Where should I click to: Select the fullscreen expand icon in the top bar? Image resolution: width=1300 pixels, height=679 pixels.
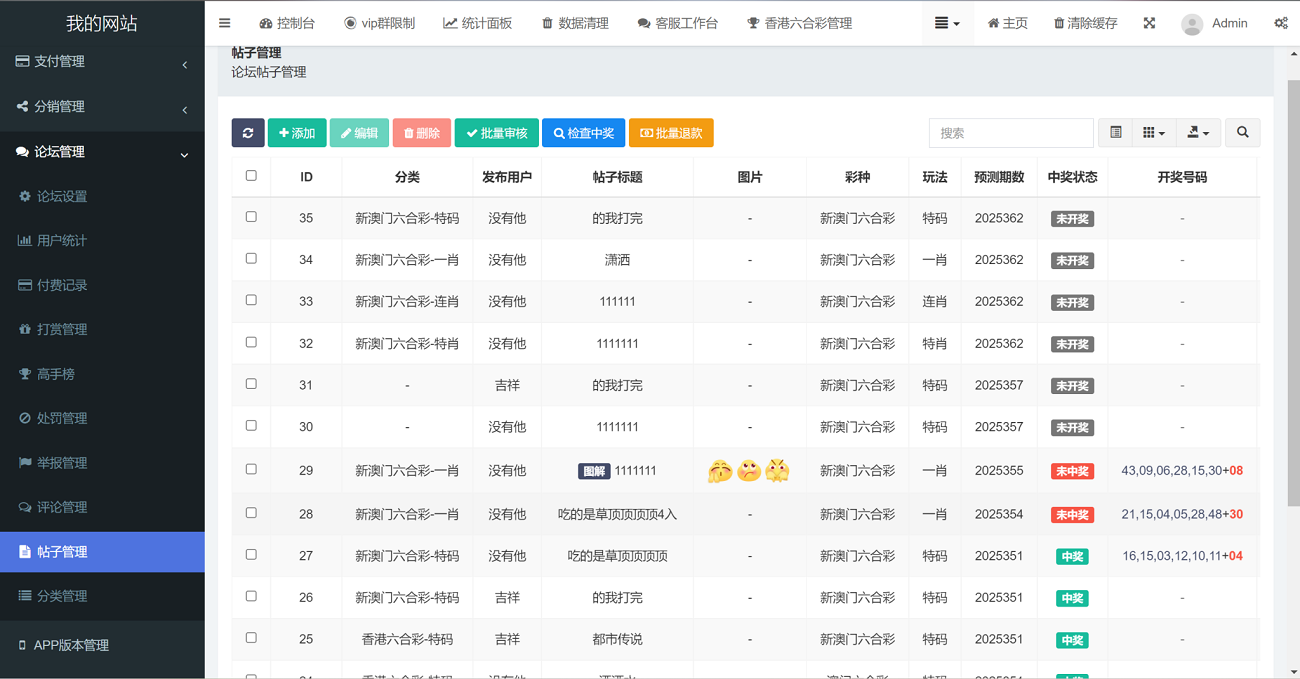1148,22
